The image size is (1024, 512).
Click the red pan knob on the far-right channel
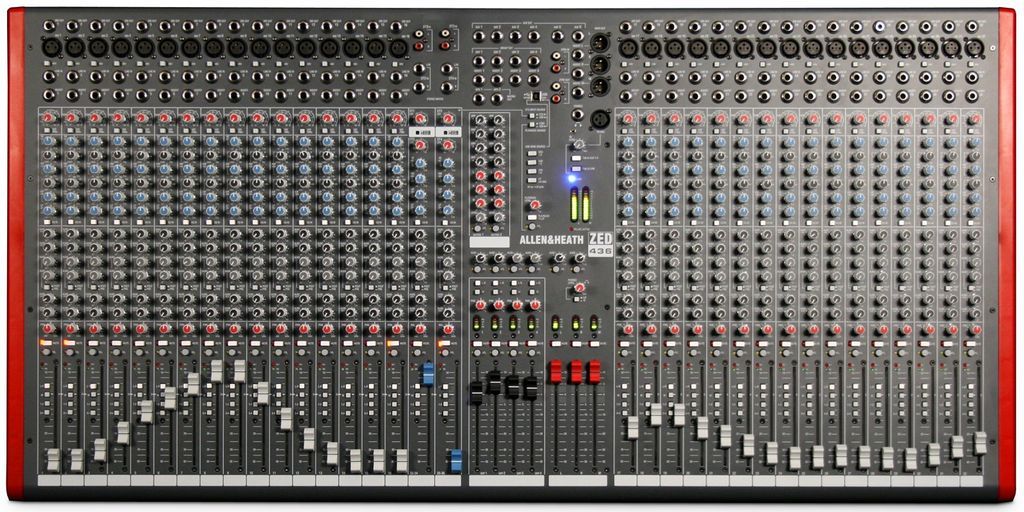point(975,328)
